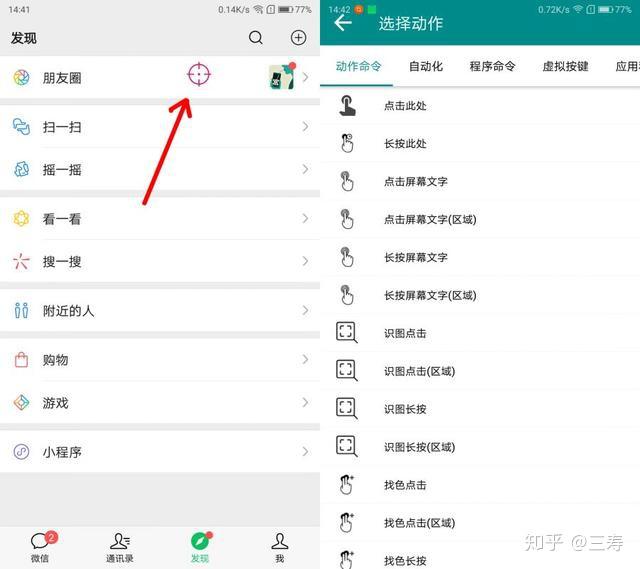The height and width of the screenshot is (569, 640).
Task: Choose the 点击屏幕文字 action text
Action: (x=416, y=182)
